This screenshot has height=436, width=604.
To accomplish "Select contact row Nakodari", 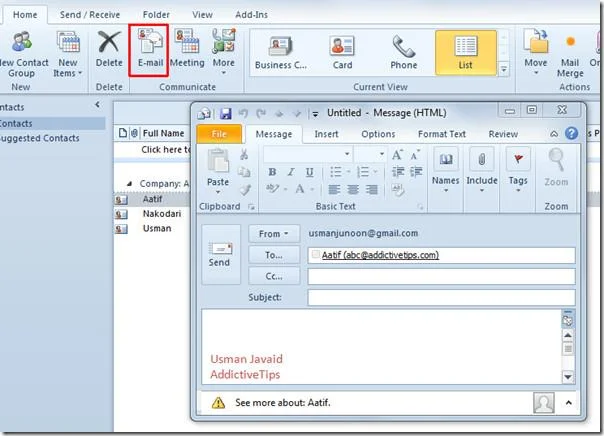I will click(153, 214).
